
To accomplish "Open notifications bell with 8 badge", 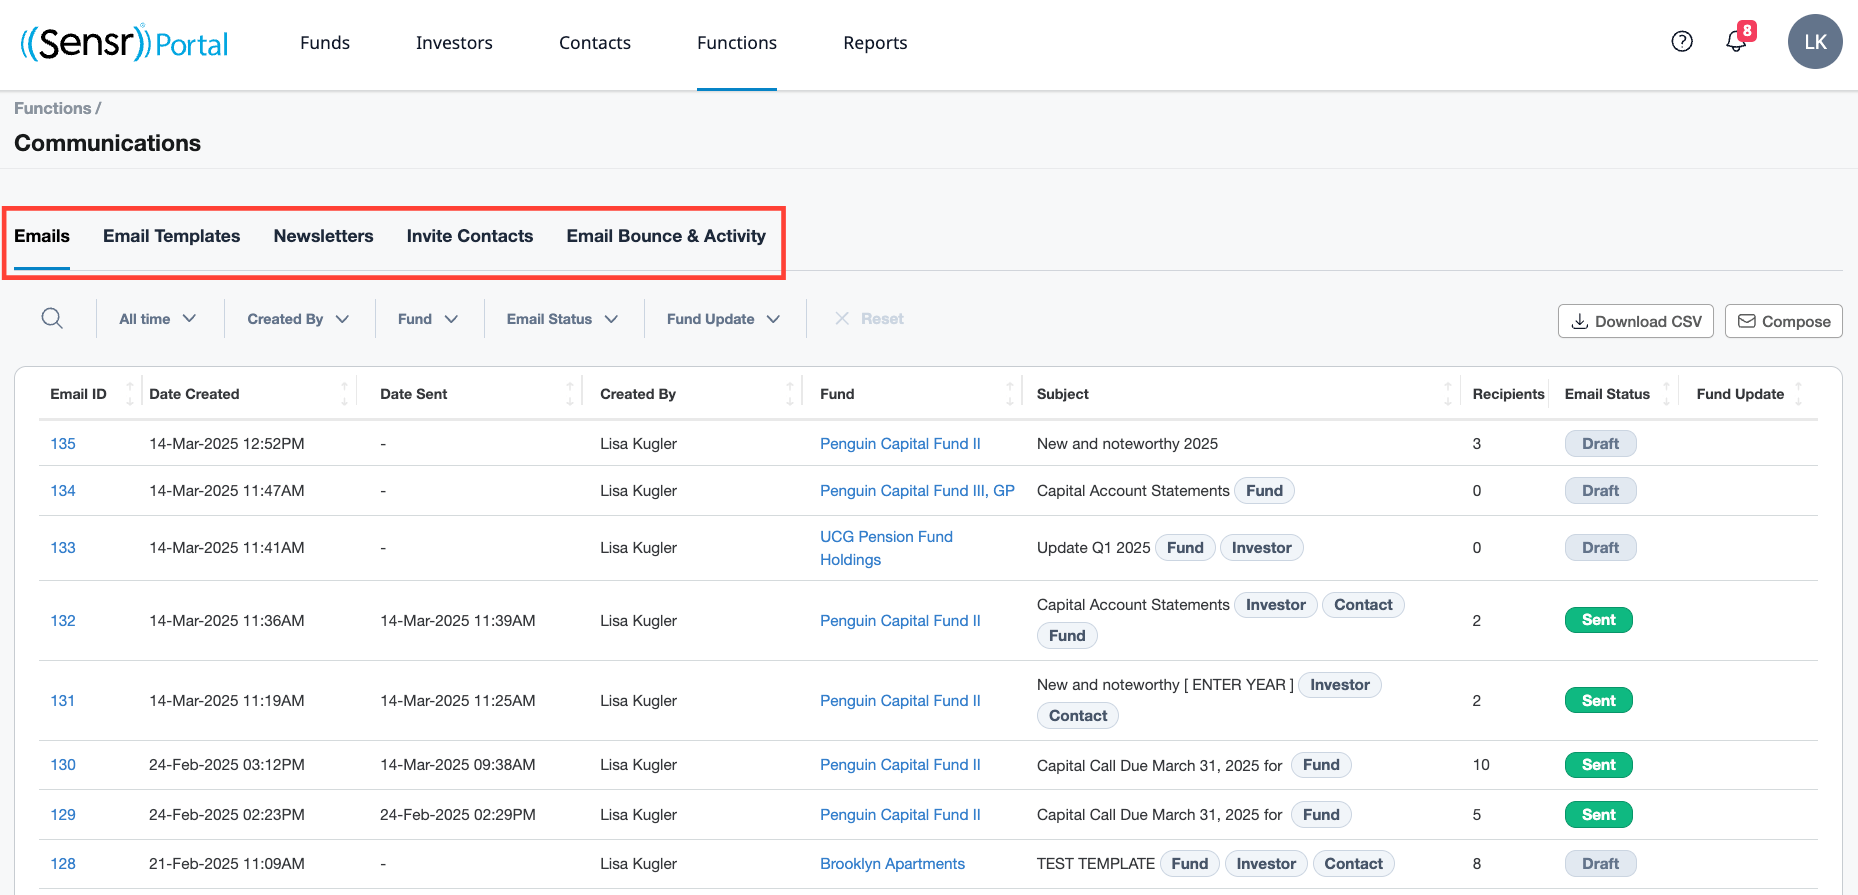I will pos(1737,42).
